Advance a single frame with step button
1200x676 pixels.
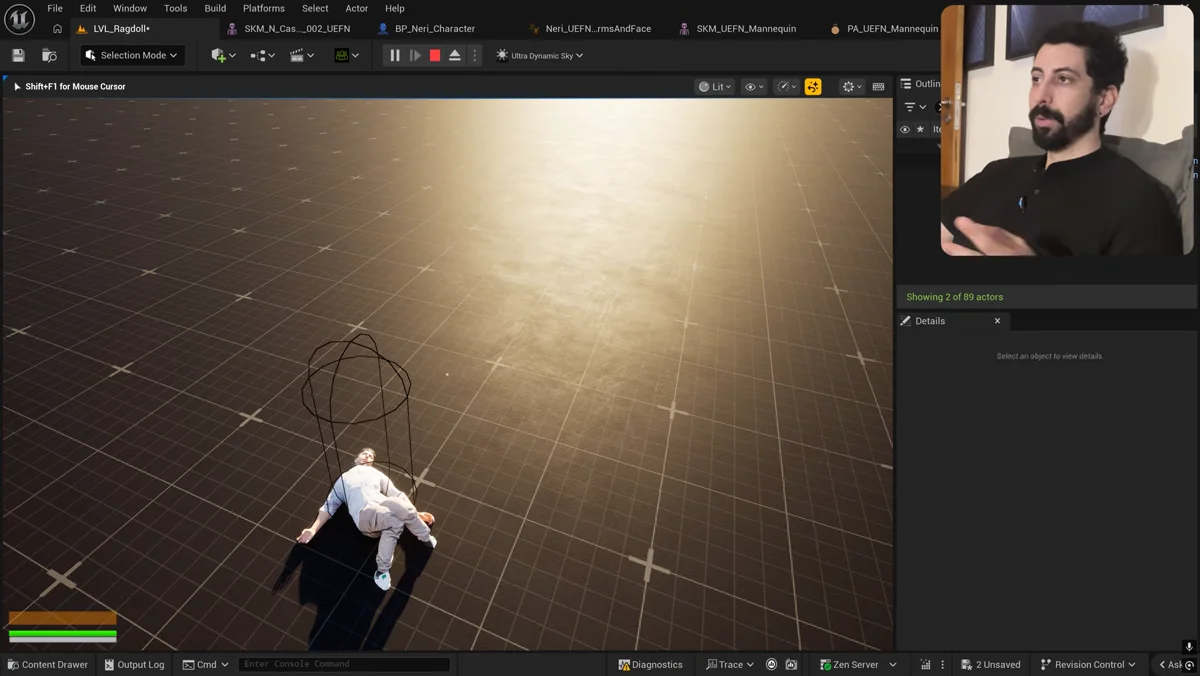(x=415, y=56)
